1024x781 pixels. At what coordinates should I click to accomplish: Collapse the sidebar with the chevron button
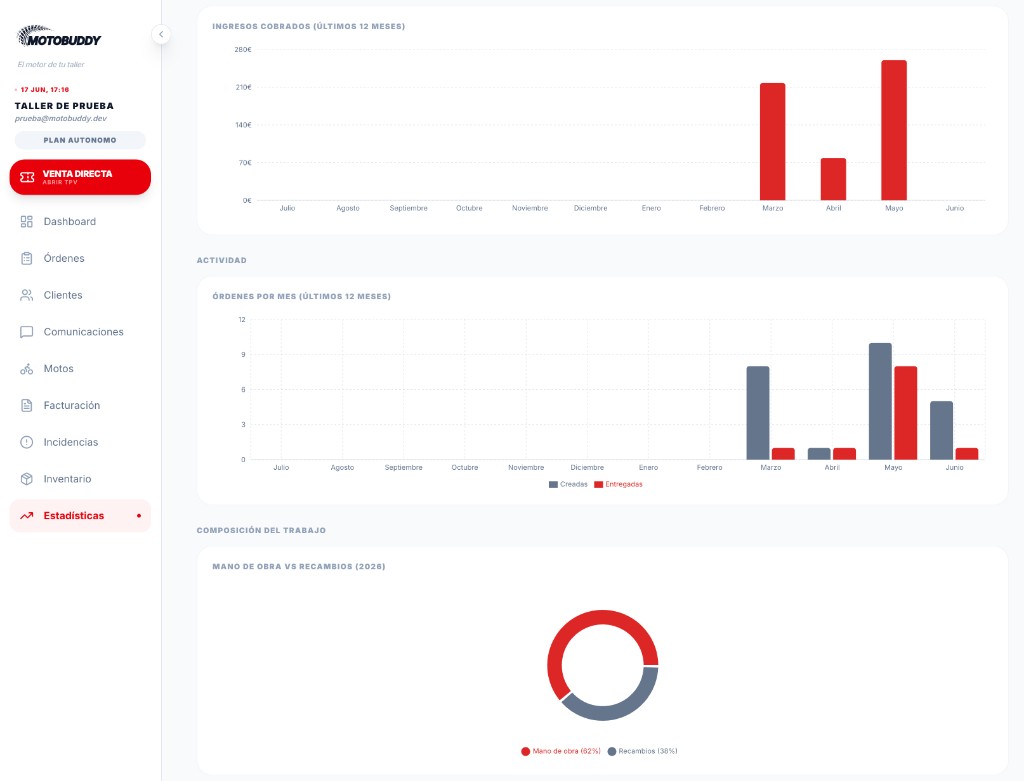pyautogui.click(x=161, y=34)
